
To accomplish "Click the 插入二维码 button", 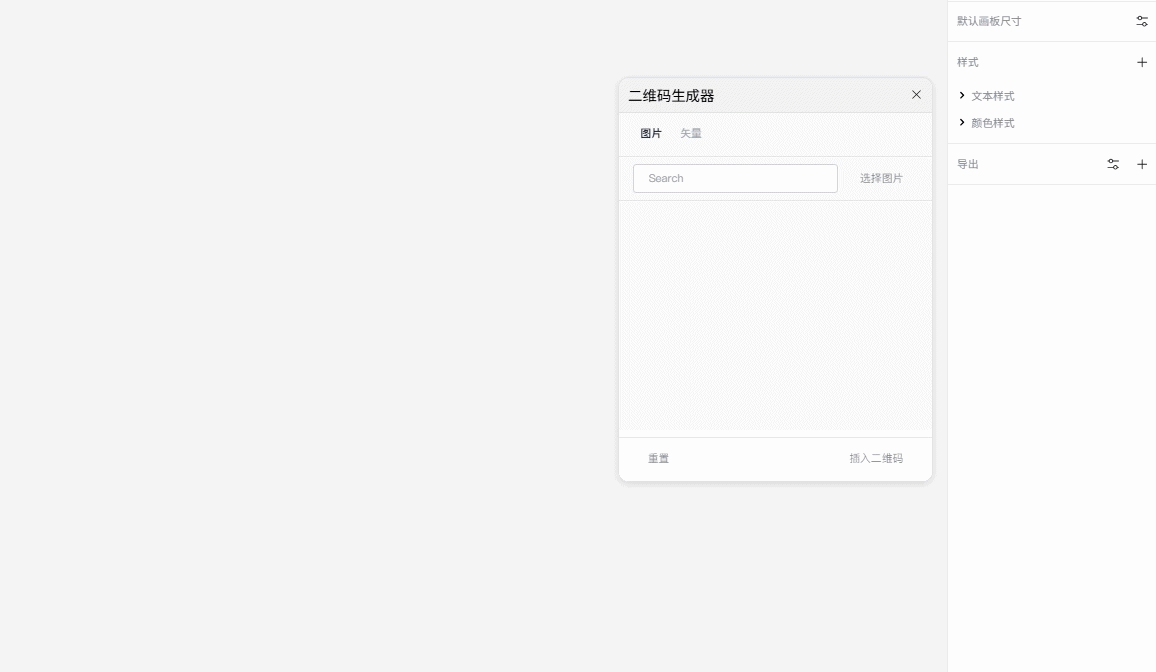I will pos(876,458).
